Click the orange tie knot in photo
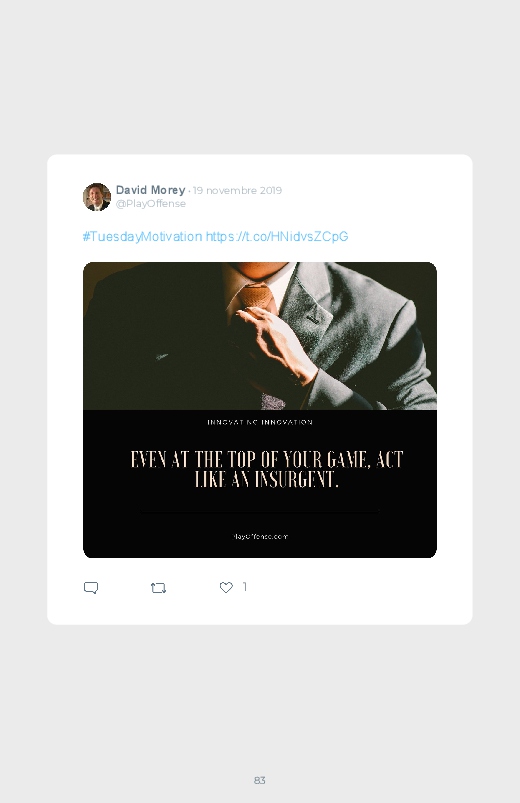This screenshot has height=803, width=520. 256,295
